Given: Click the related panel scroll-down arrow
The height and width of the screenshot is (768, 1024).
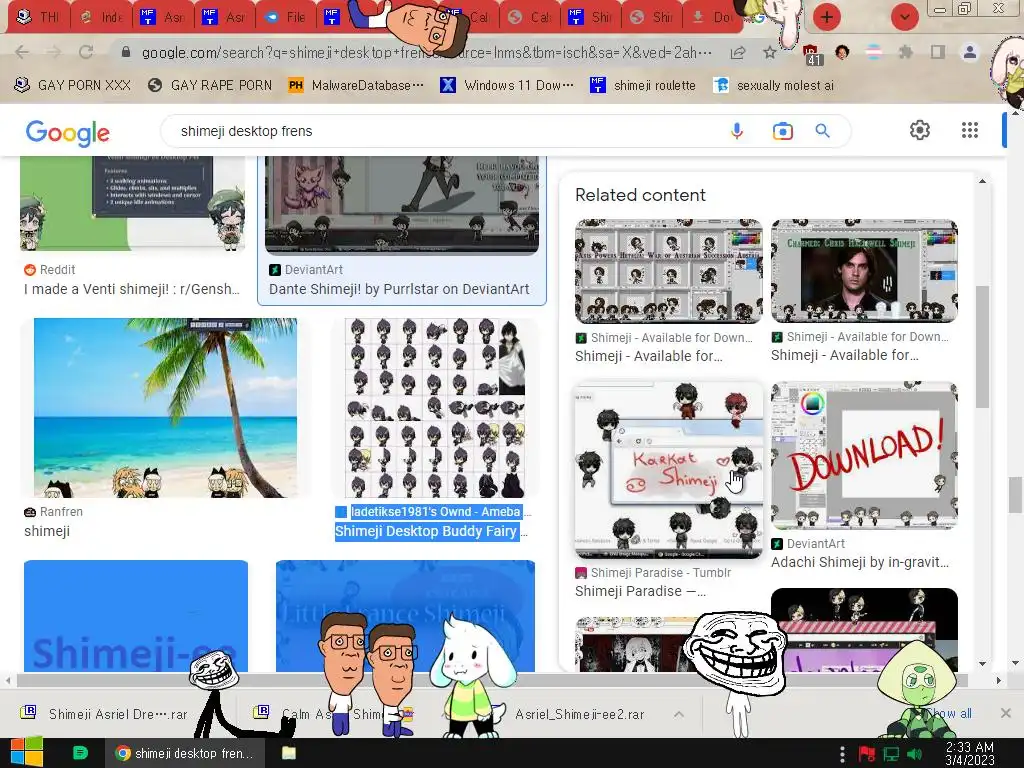Looking at the screenshot, I should click(x=982, y=664).
